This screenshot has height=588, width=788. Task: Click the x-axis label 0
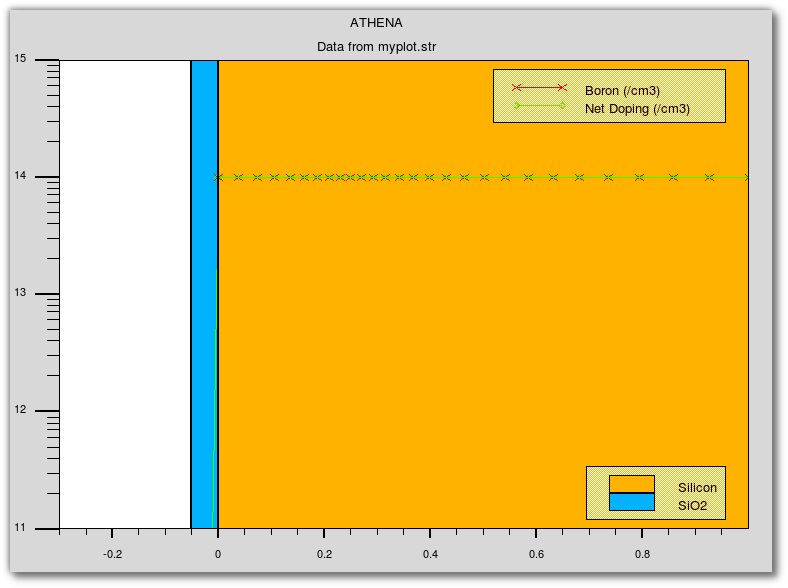point(218,554)
